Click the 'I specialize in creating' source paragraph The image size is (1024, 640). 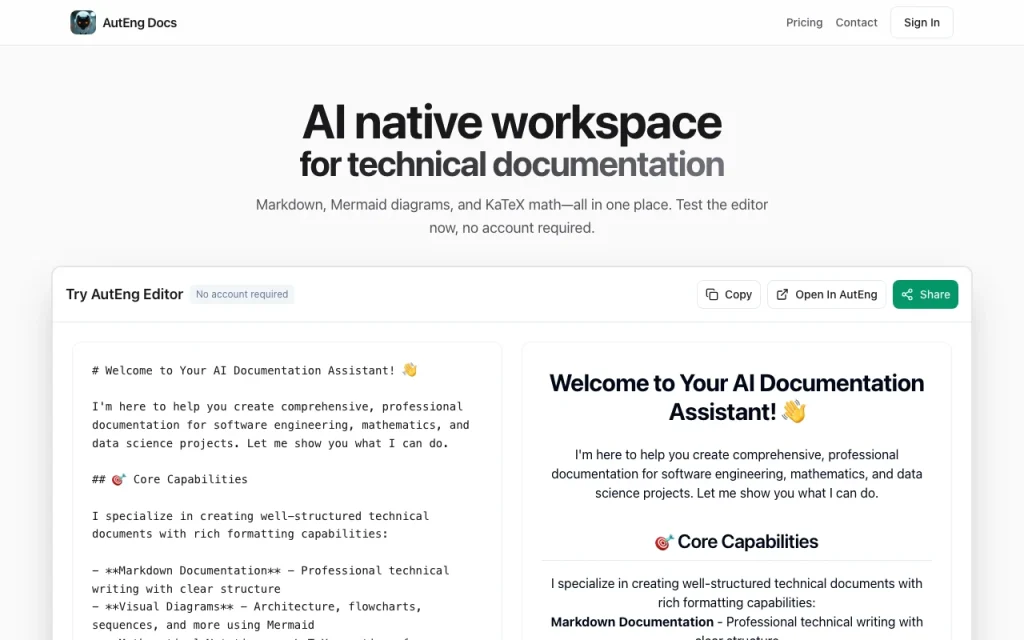(x=261, y=524)
